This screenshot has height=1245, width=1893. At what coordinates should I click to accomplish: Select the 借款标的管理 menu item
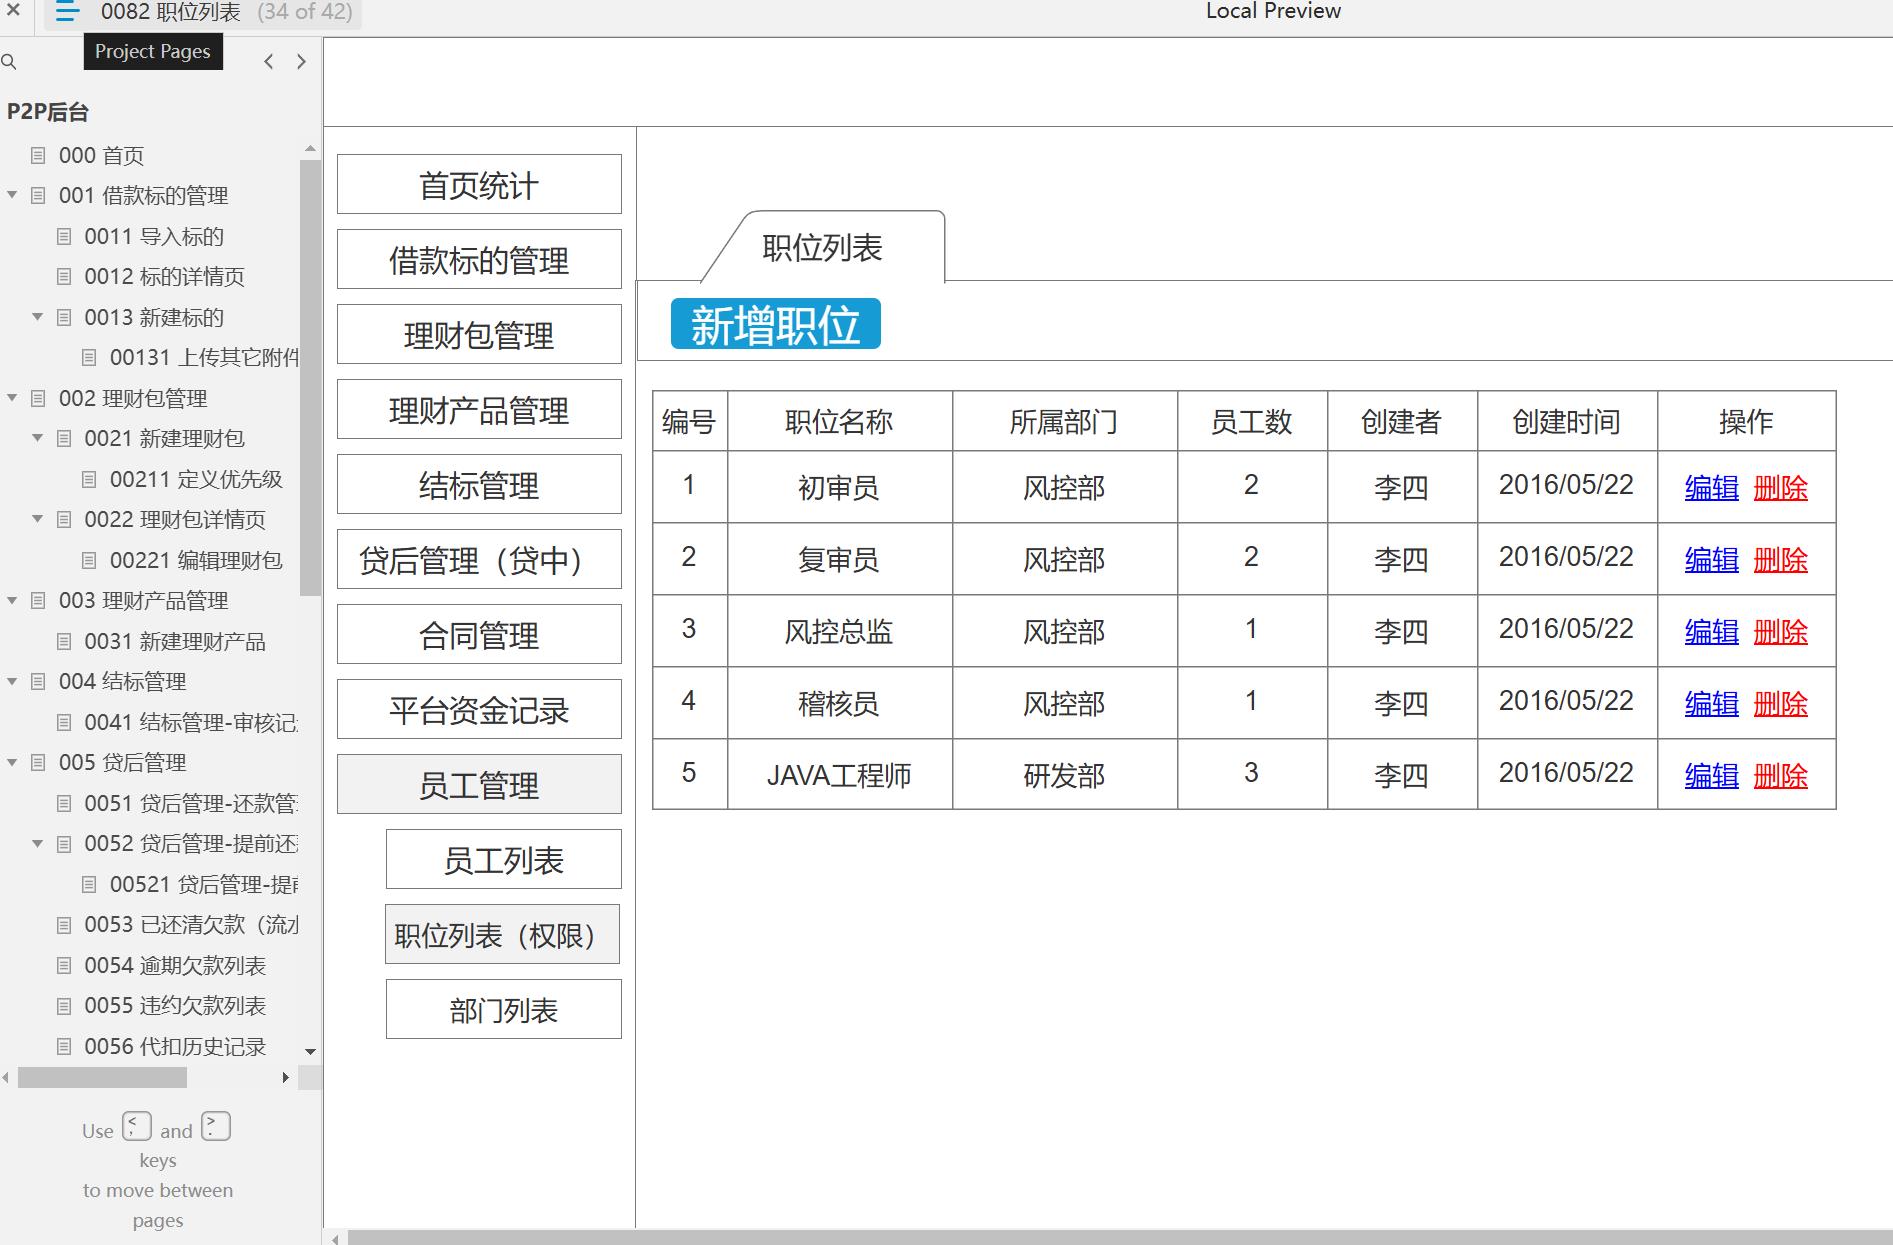pyautogui.click(x=479, y=259)
